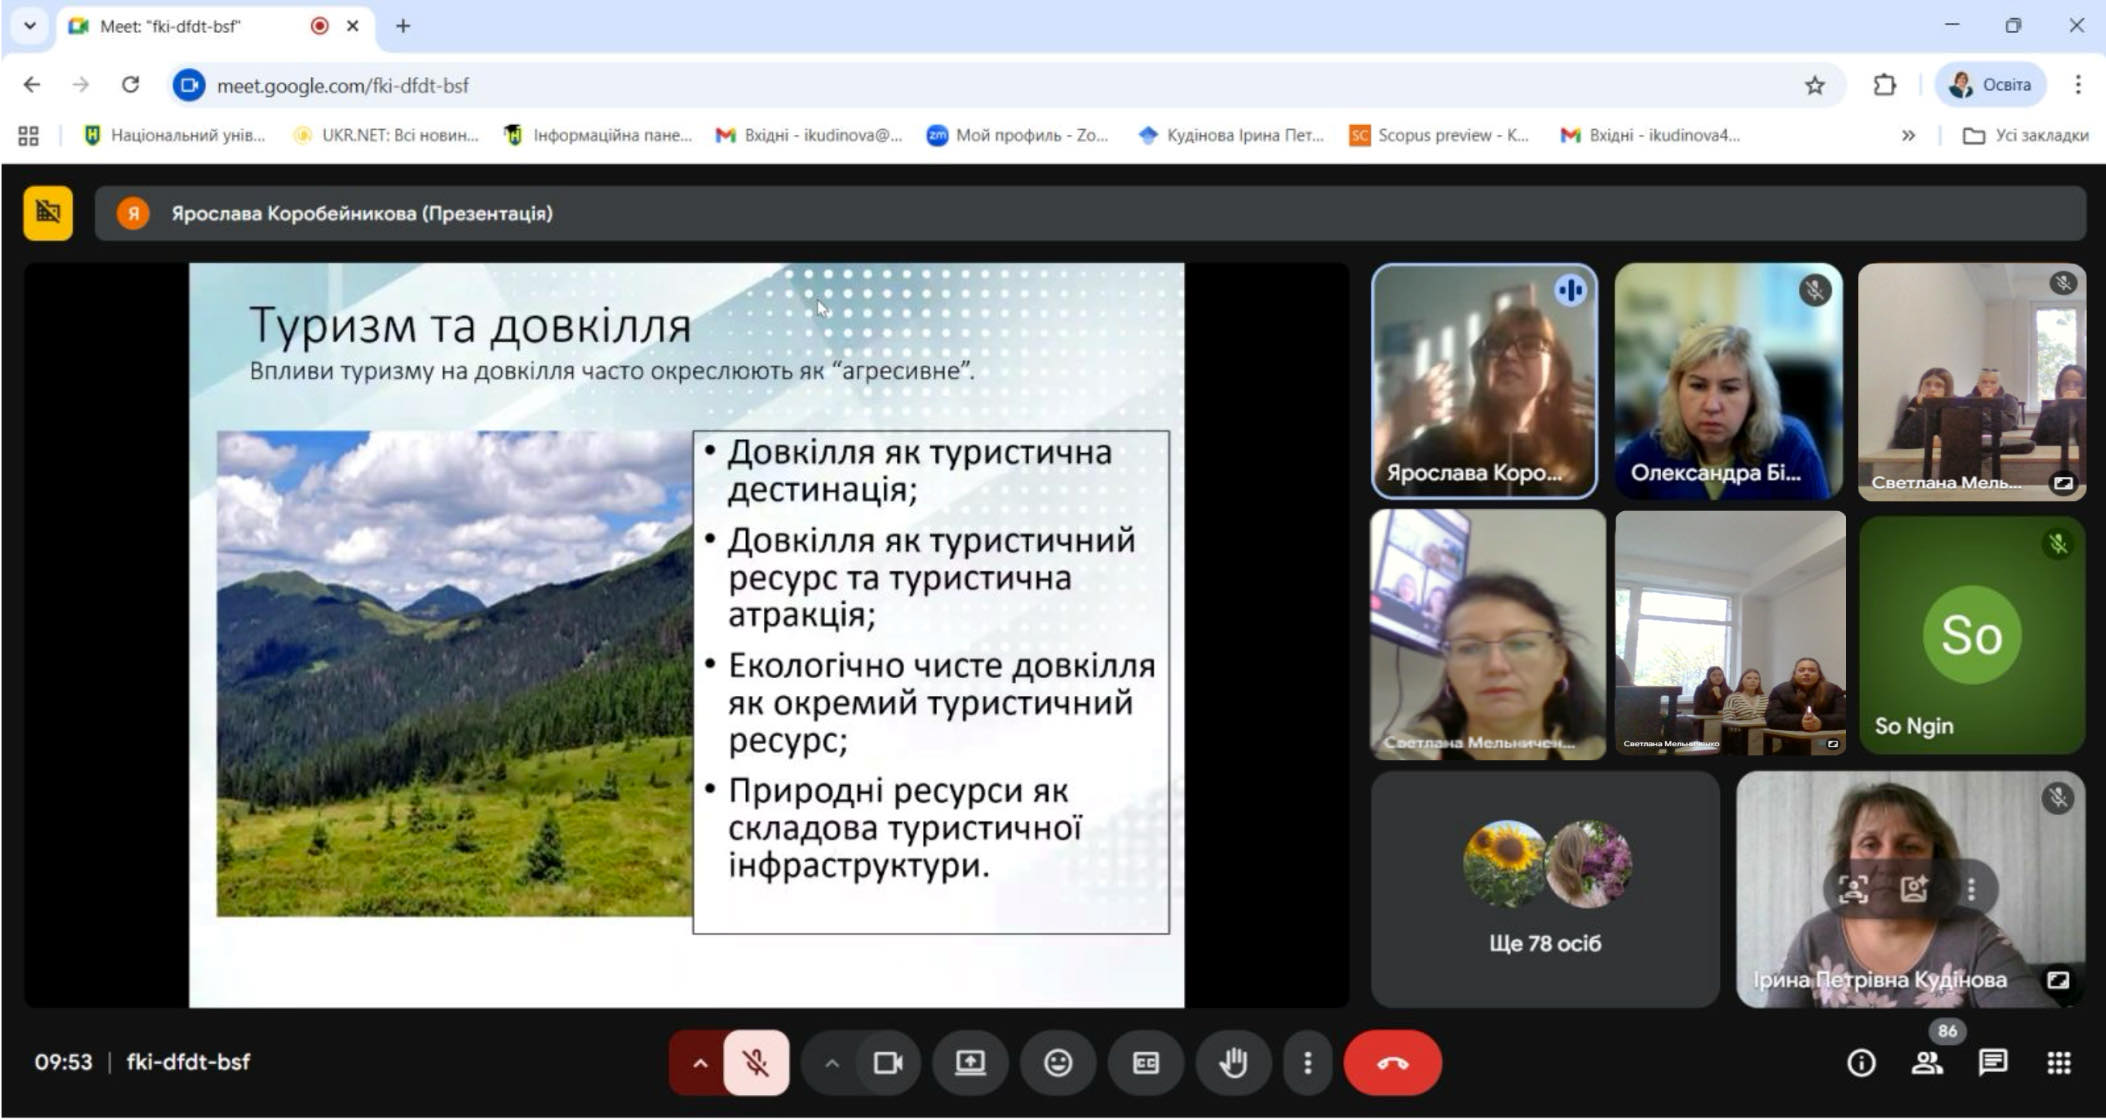Image resolution: width=2106 pixels, height=1120 pixels.
Task: Open activities grid icon
Action: (2058, 1062)
